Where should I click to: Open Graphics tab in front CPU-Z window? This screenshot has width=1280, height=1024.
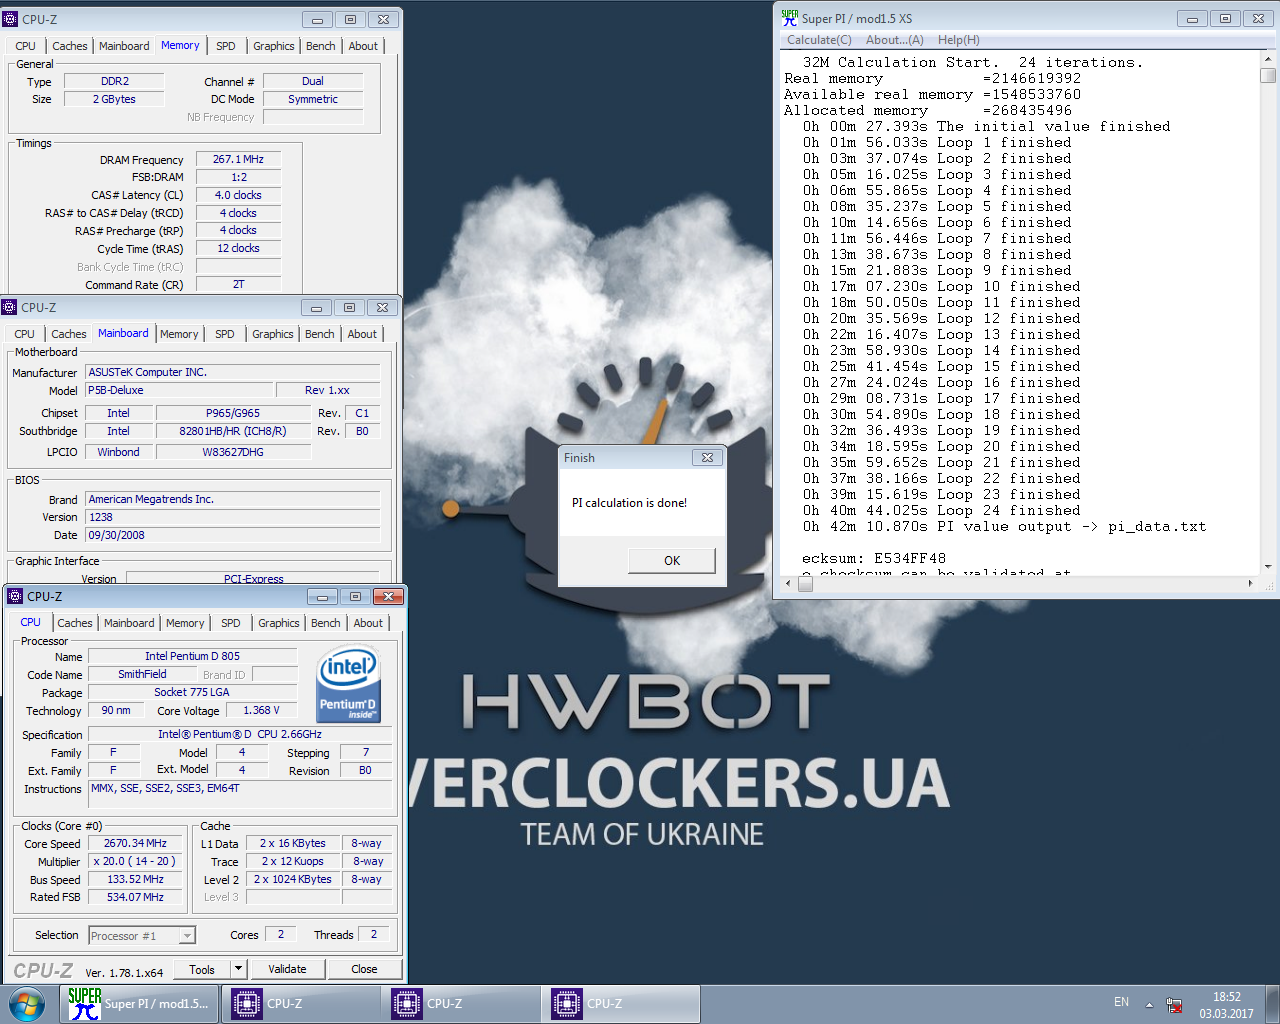click(x=278, y=623)
